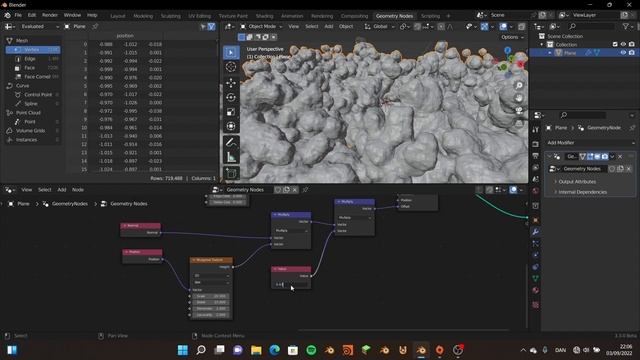Expand the viewport Options dropdown
Viewport: 640px width, 360px height.
tap(512, 37)
